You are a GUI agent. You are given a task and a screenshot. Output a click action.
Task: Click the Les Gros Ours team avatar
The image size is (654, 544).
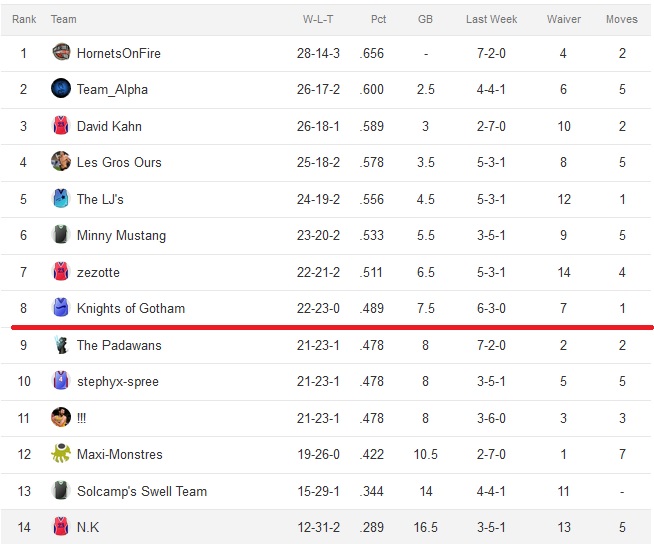tap(61, 161)
